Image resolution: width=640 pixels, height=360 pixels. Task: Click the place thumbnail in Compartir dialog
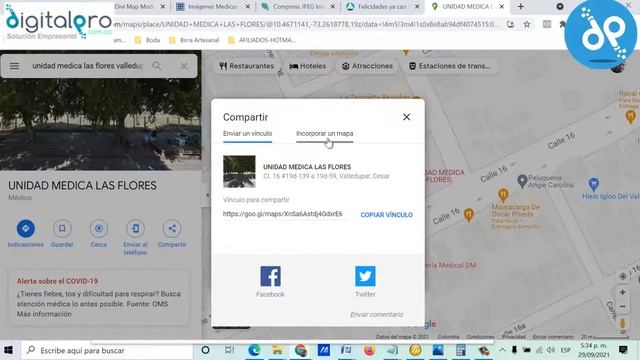(239, 171)
